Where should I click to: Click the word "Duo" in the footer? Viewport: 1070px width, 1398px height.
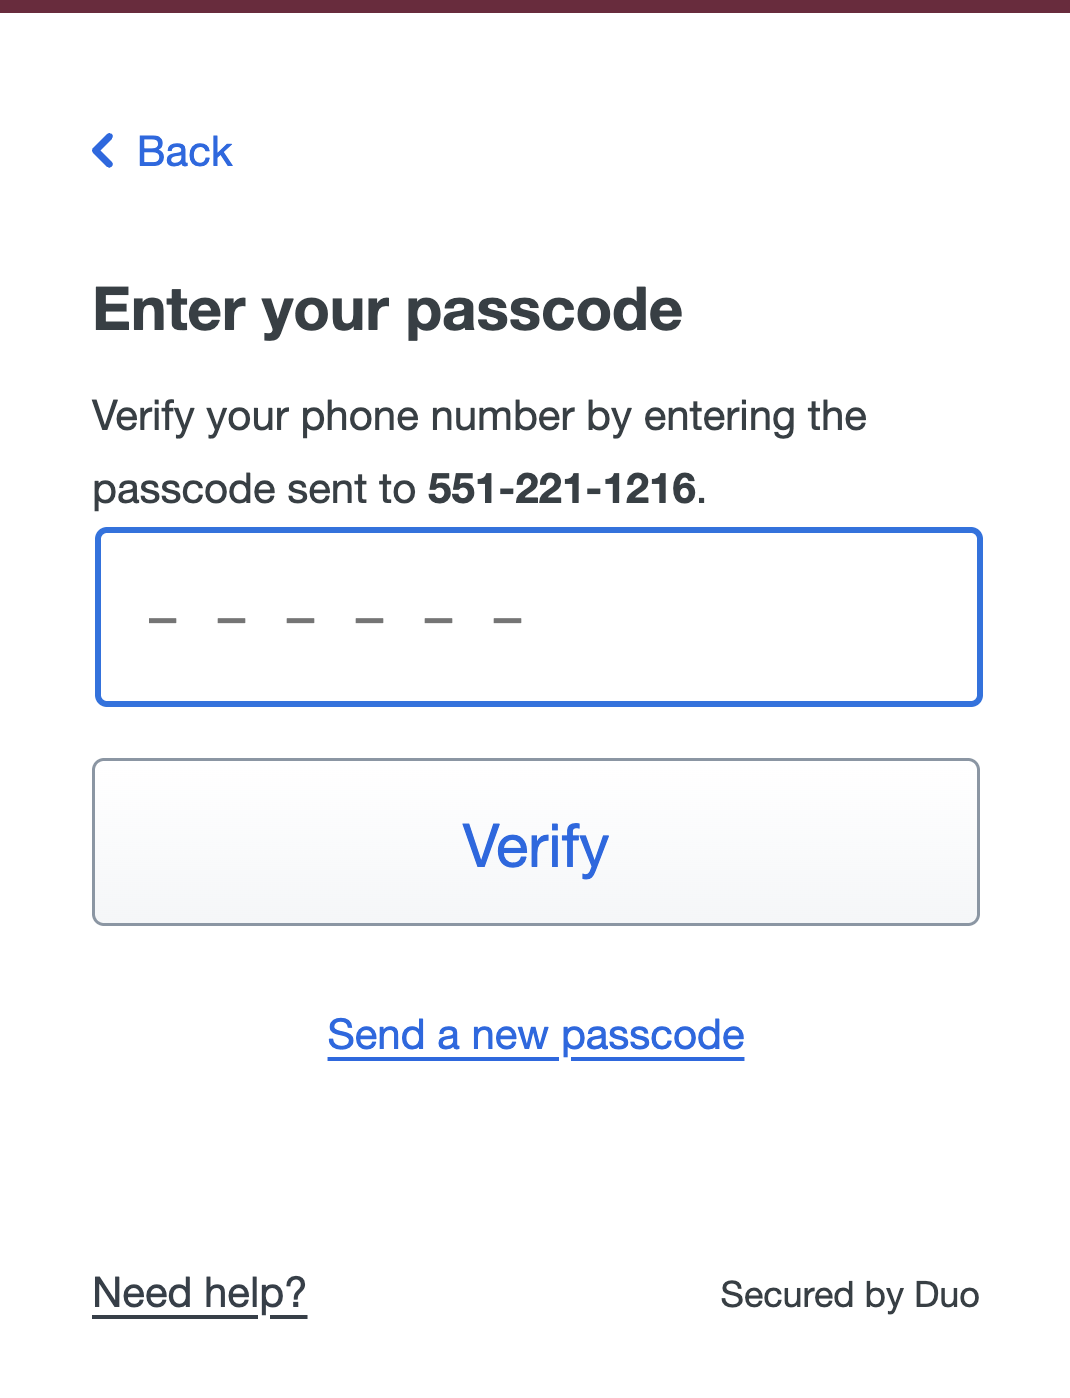[946, 1295]
